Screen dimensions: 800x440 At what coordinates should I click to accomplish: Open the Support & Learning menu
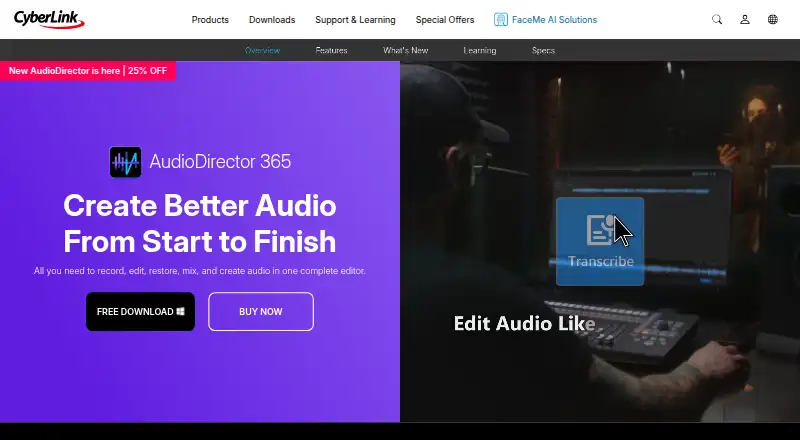pyautogui.click(x=355, y=20)
